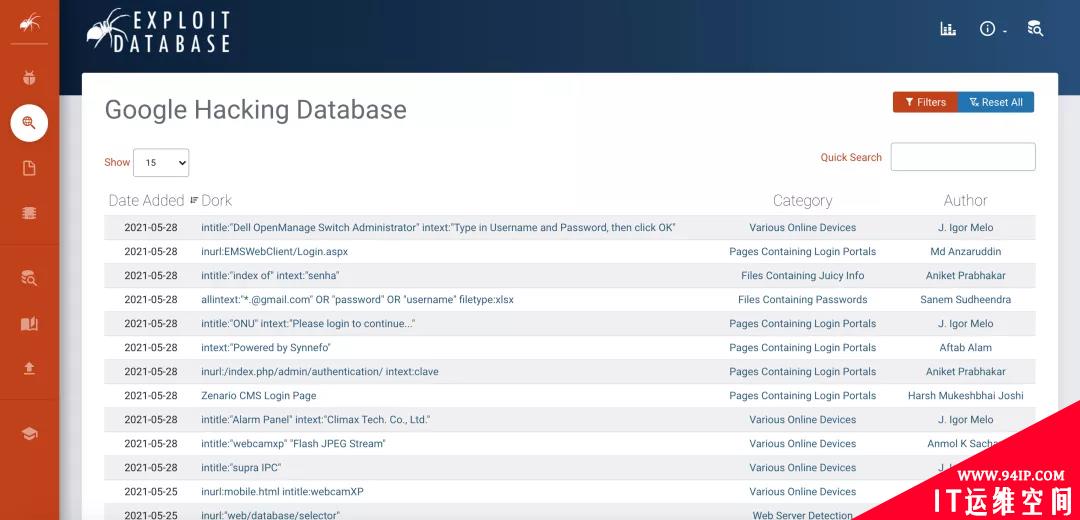Click Pages Containing Login Portals in EMSWebClient row
This screenshot has height=520, width=1080.
coord(802,251)
